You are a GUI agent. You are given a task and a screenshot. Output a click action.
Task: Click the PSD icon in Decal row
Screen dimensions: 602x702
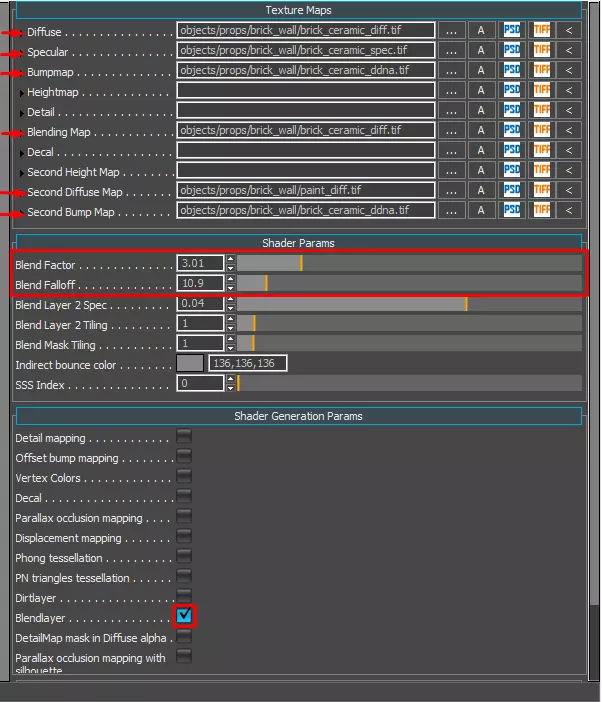tap(512, 150)
